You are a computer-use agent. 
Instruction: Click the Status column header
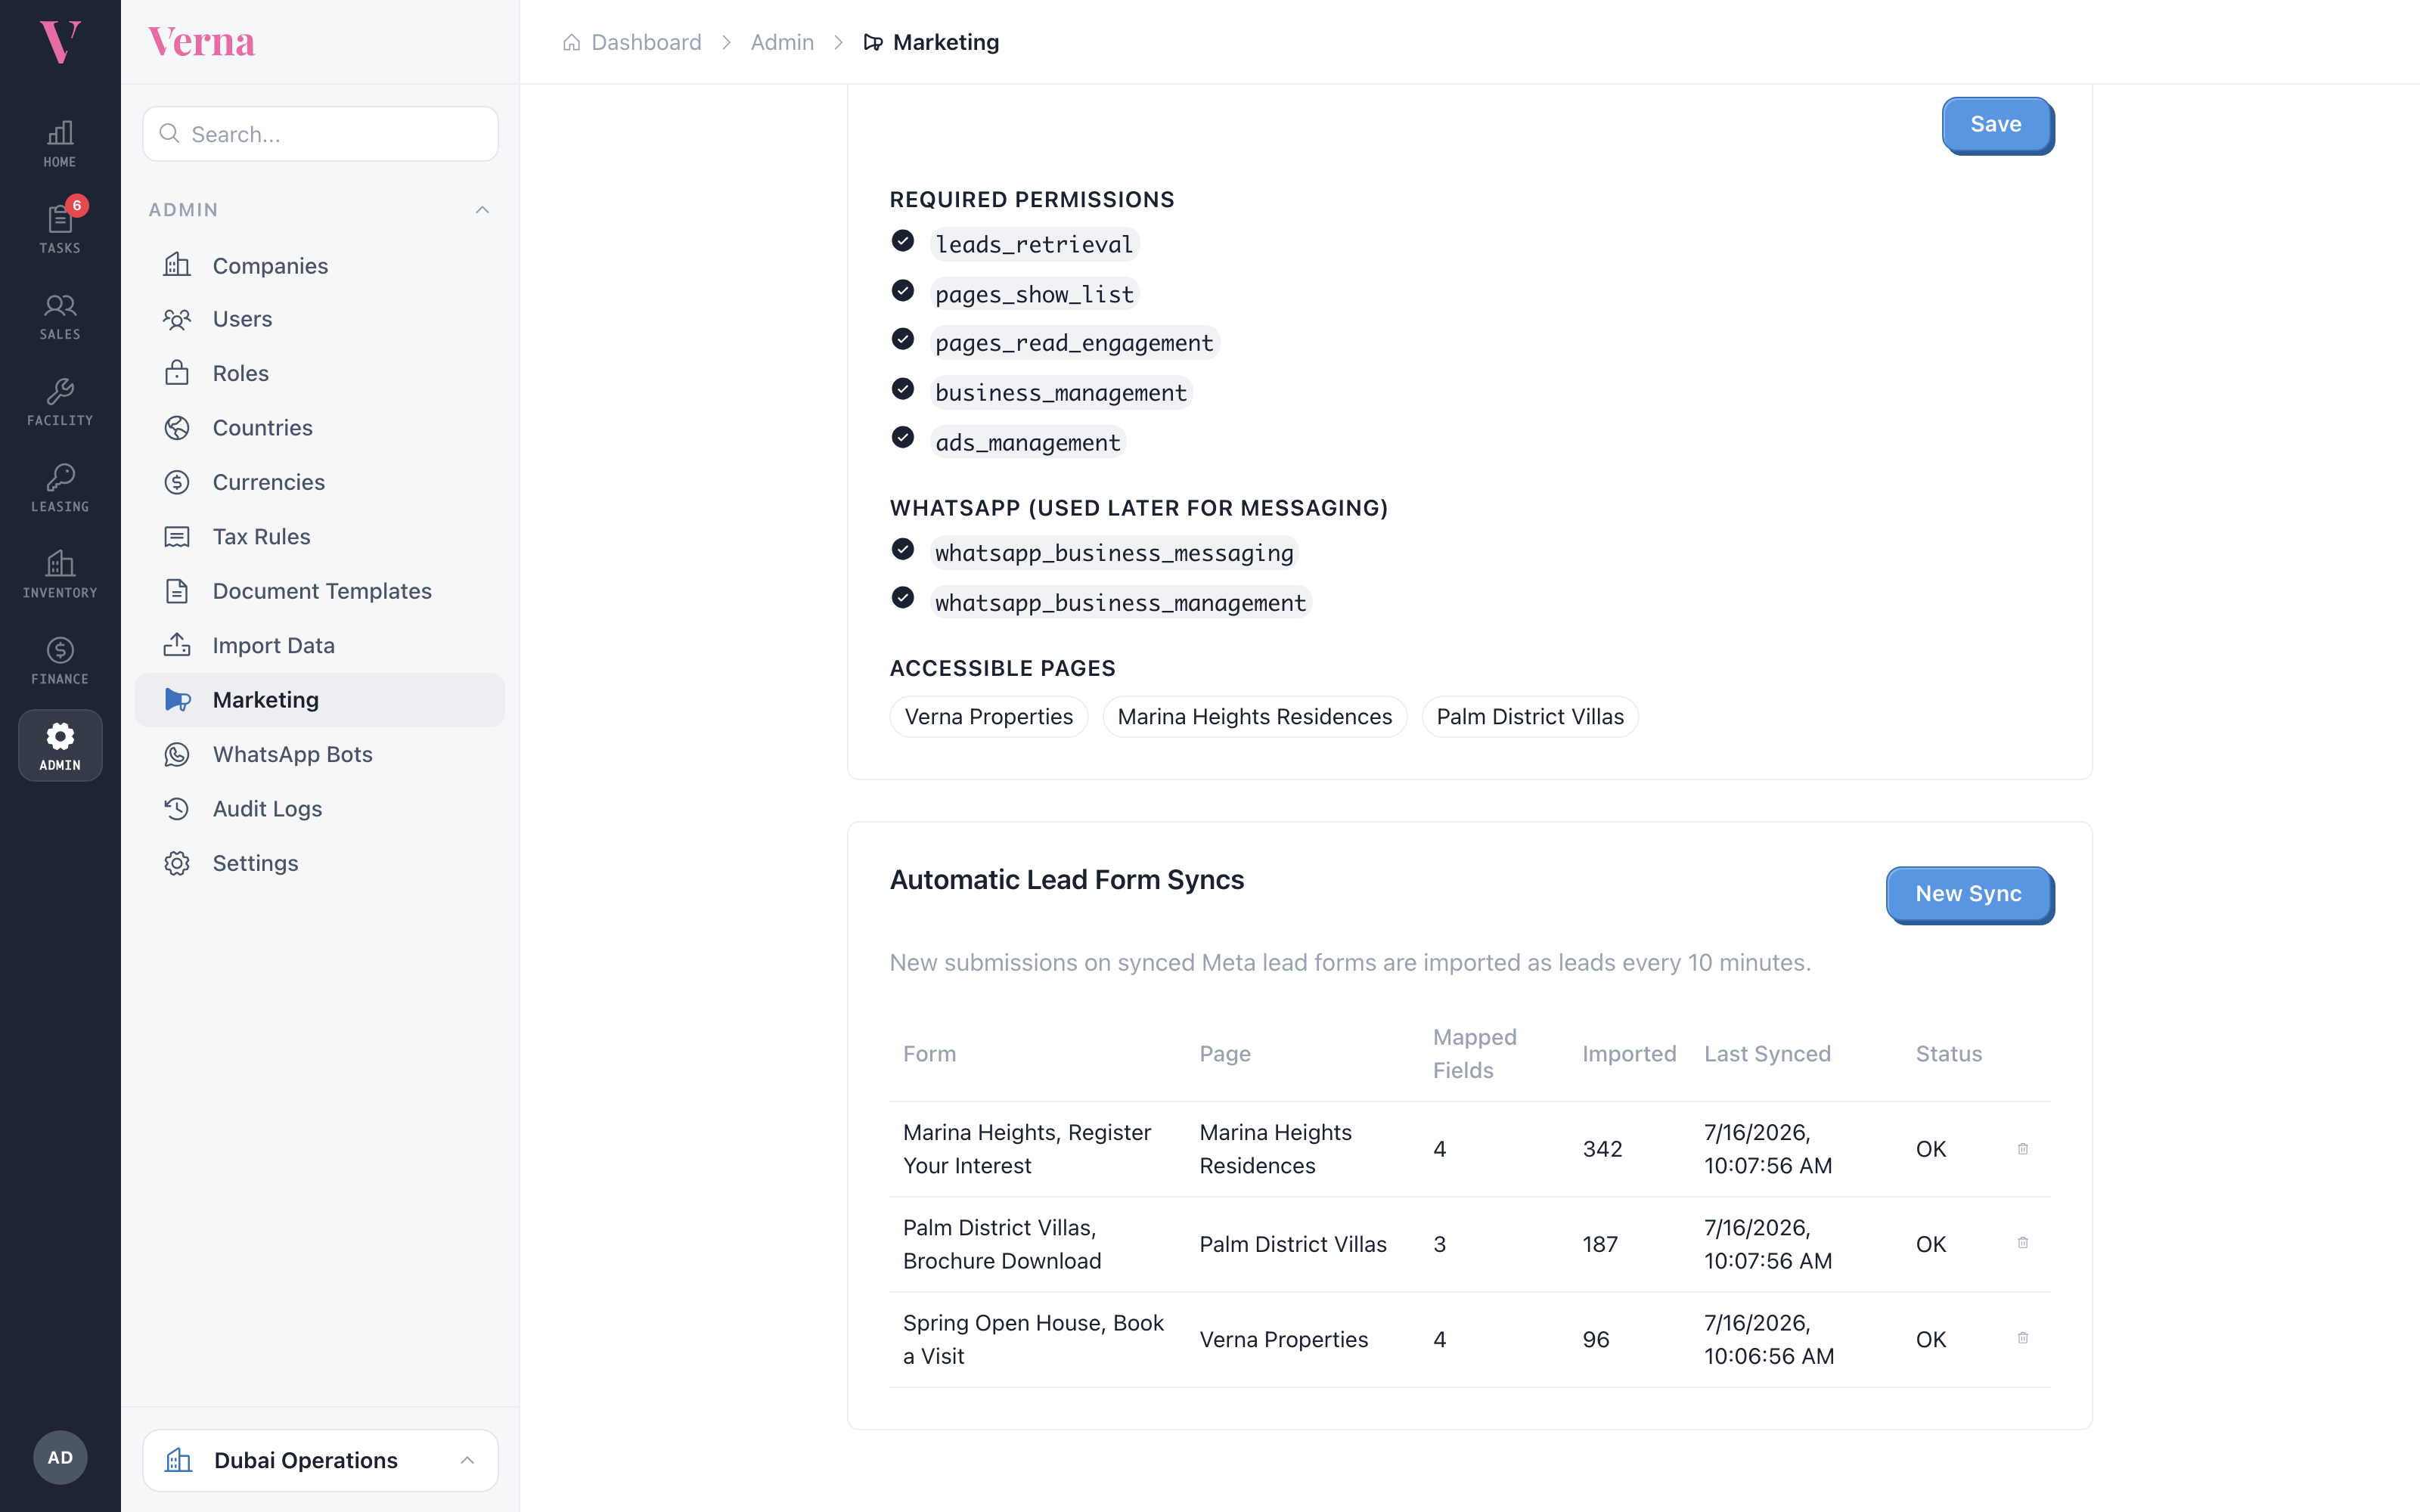[1948, 1054]
